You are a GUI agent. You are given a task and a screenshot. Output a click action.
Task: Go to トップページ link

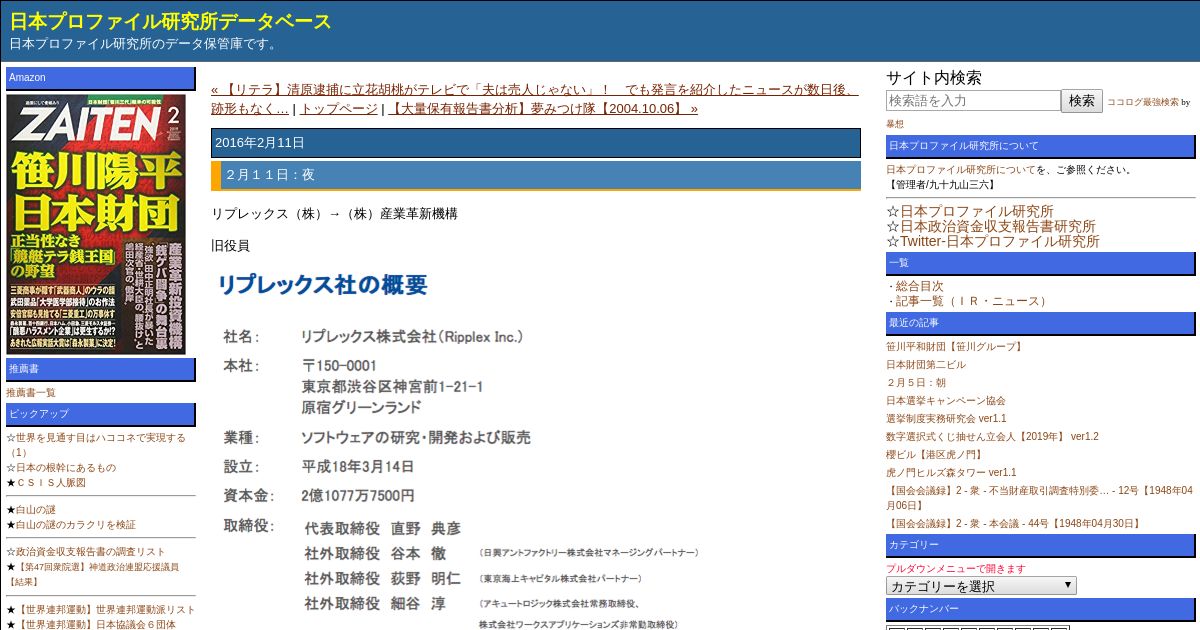coord(339,108)
